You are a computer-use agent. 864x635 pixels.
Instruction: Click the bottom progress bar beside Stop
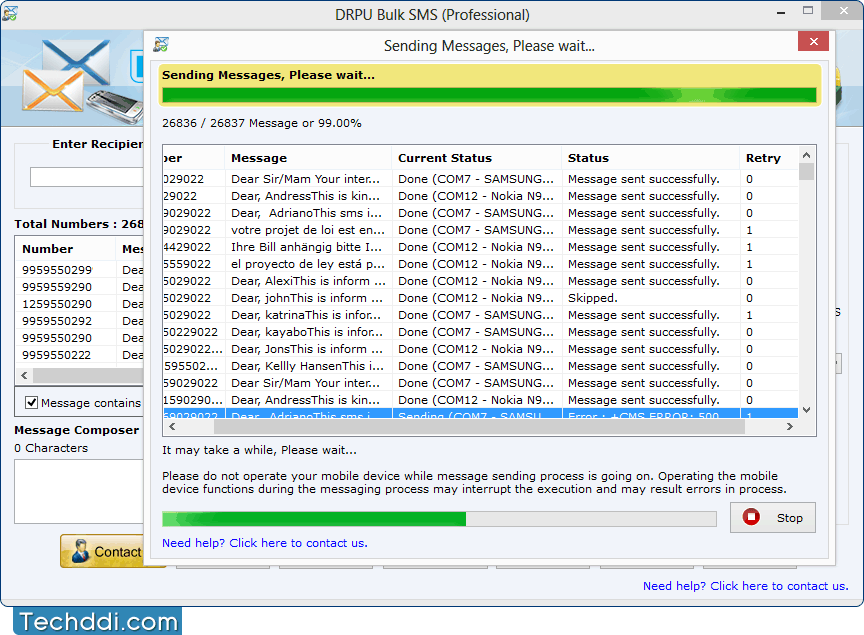[x=439, y=519]
